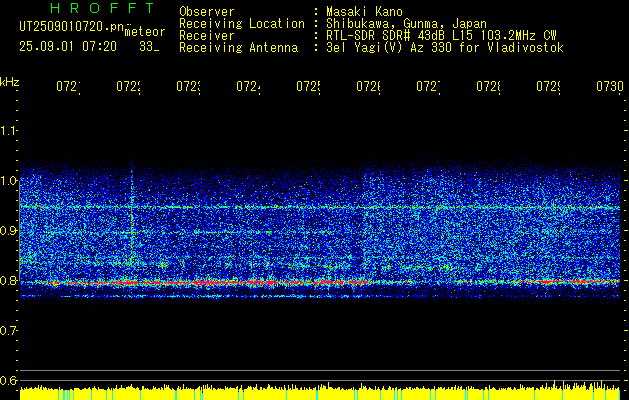The height and width of the screenshot is (400, 629).
Task: Click the 1.0 frequency axis label
Action: pyautogui.click(x=8, y=181)
